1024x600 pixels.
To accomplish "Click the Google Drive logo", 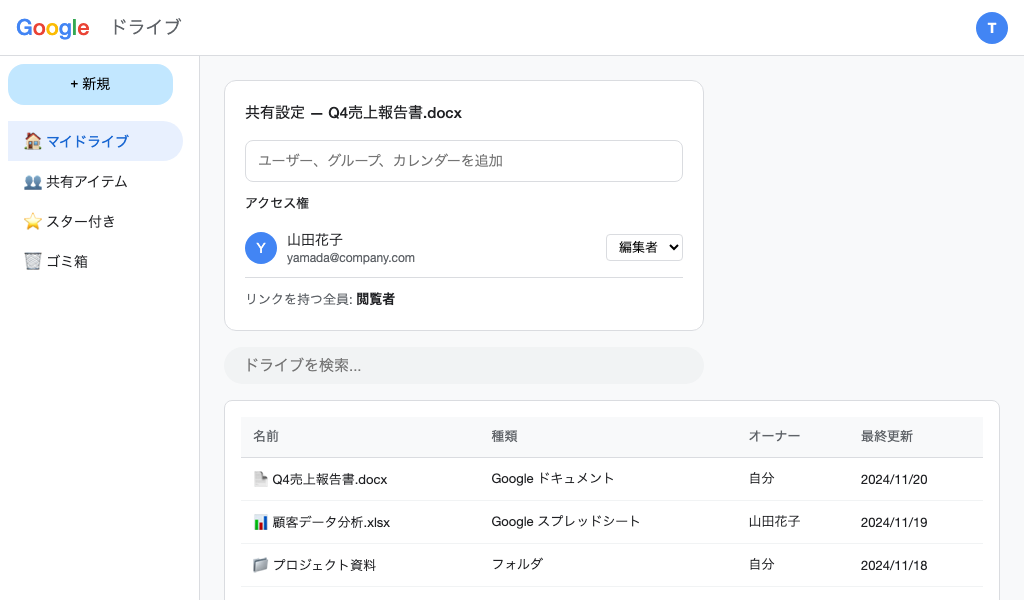I will point(52,28).
